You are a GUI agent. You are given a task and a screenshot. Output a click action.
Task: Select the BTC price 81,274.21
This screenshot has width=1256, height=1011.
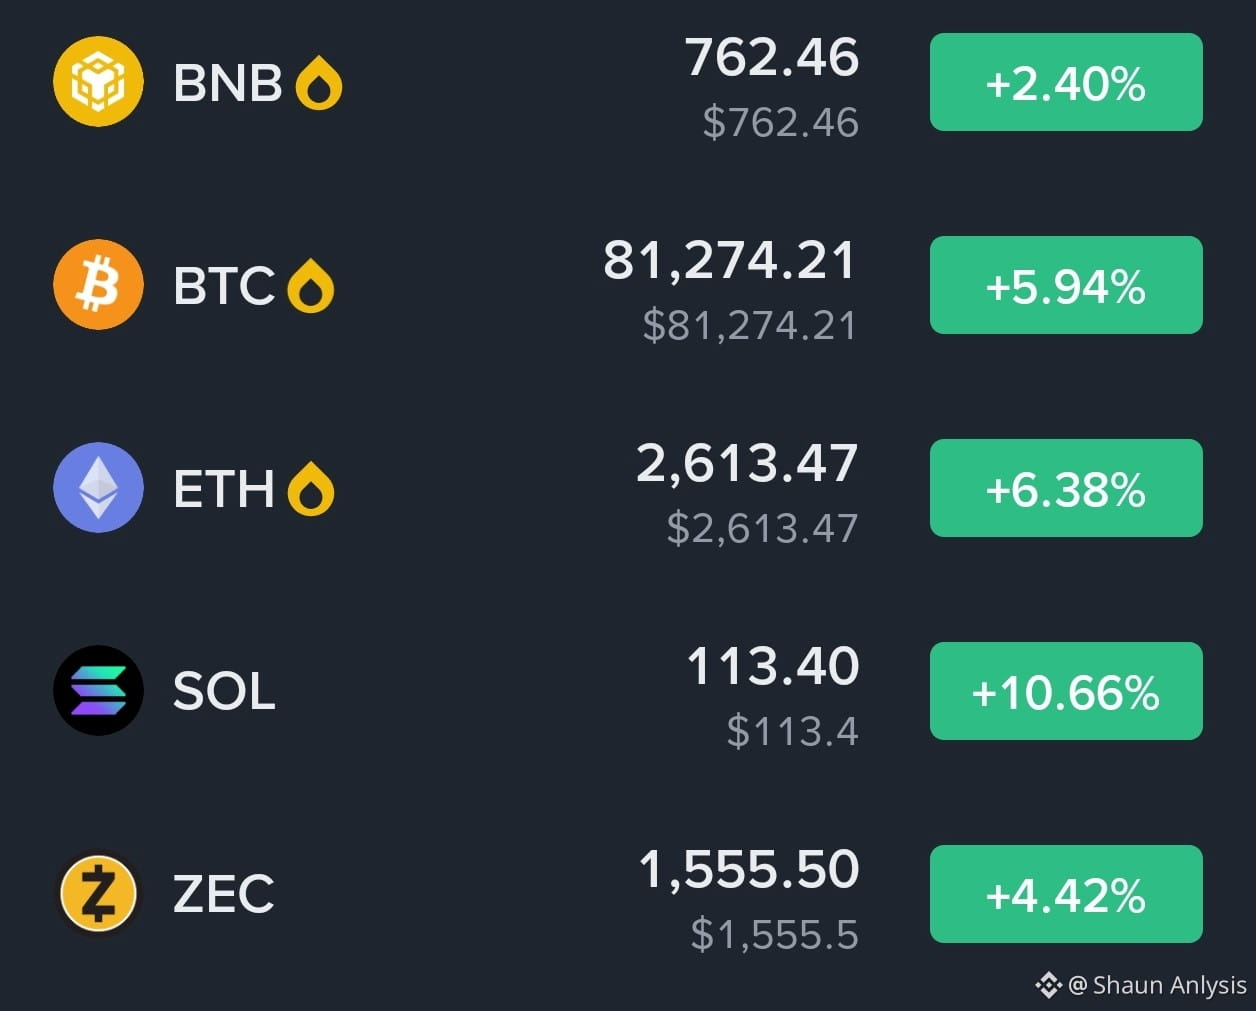(x=730, y=261)
